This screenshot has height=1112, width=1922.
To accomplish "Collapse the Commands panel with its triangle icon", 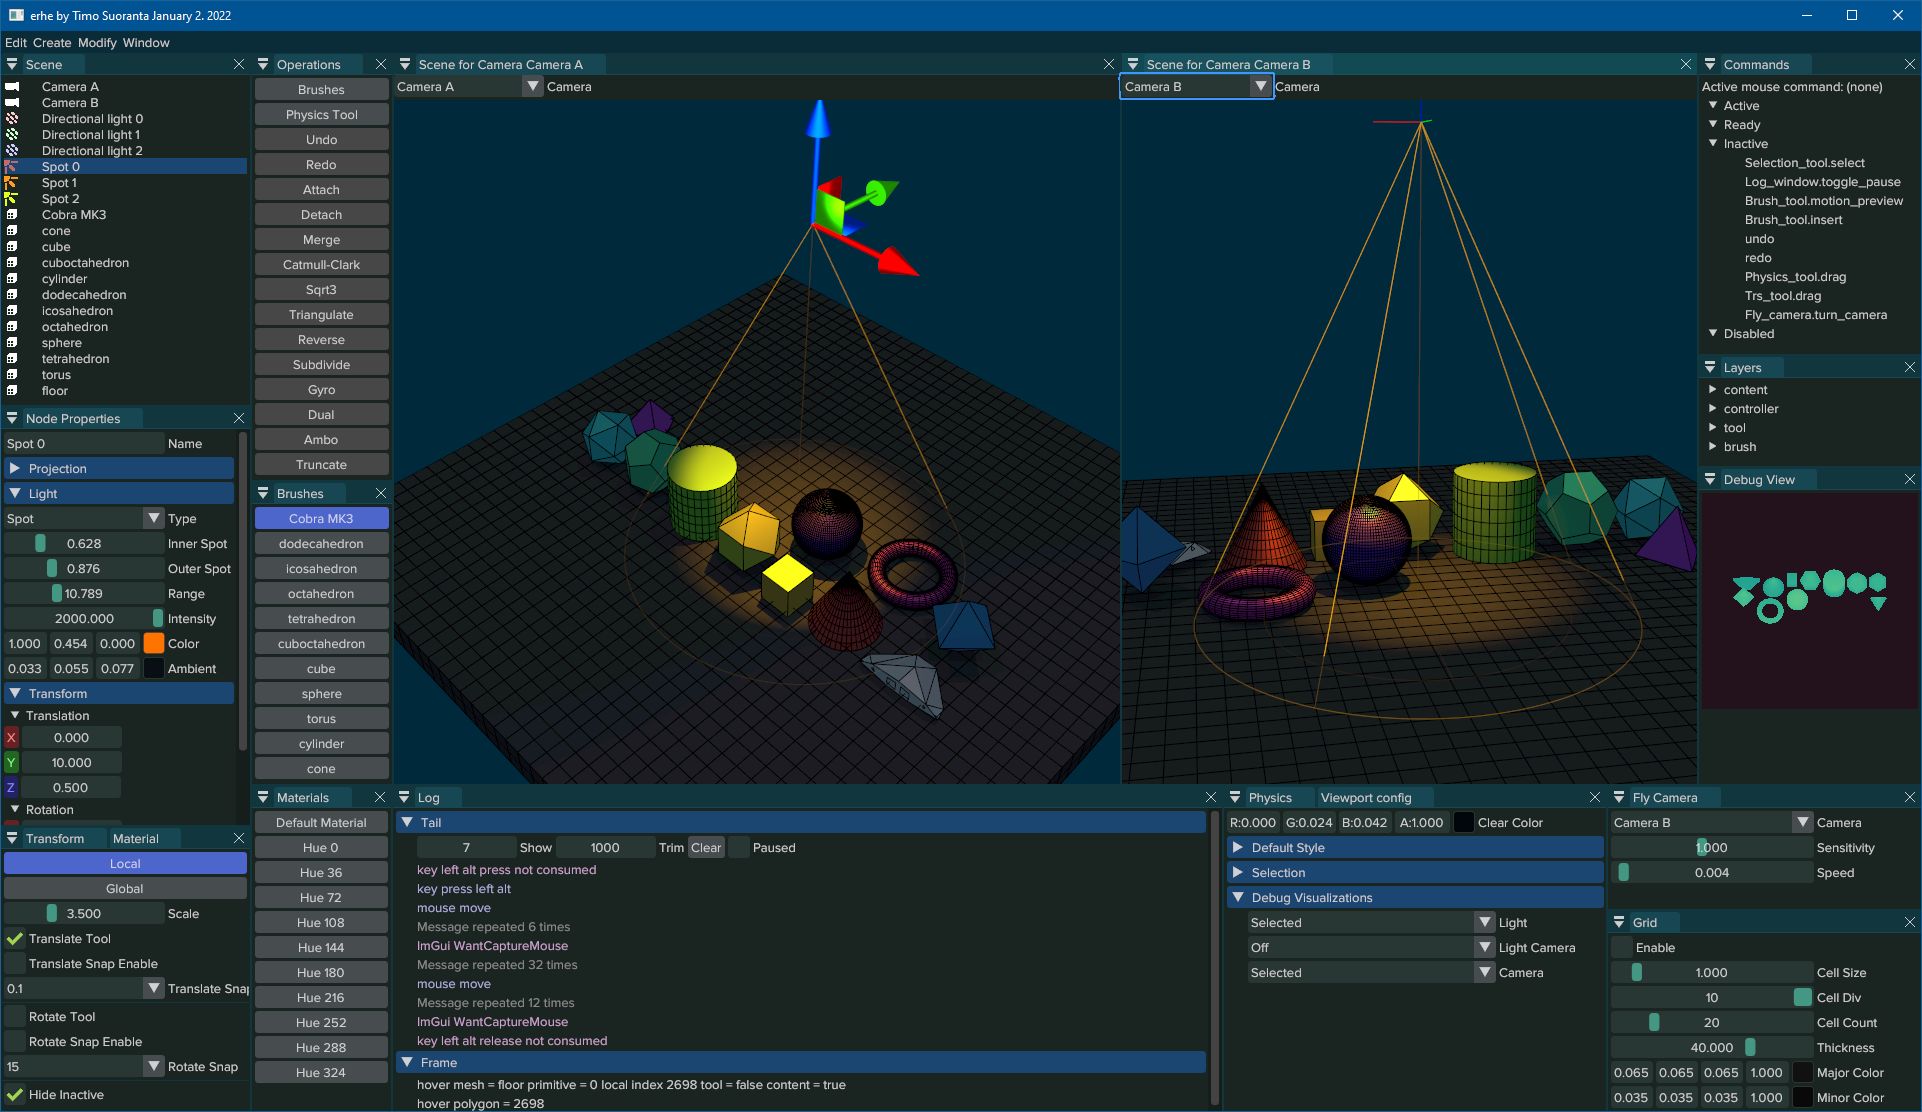I will pos(1710,64).
